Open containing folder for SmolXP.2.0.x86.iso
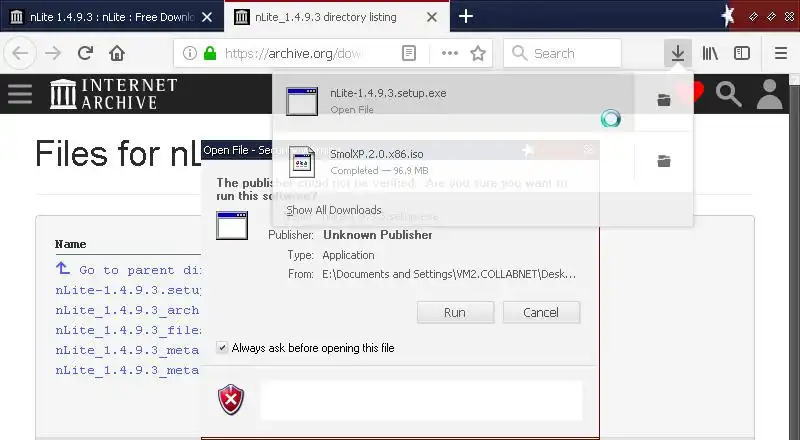Image resolution: width=800 pixels, height=440 pixels. point(664,161)
